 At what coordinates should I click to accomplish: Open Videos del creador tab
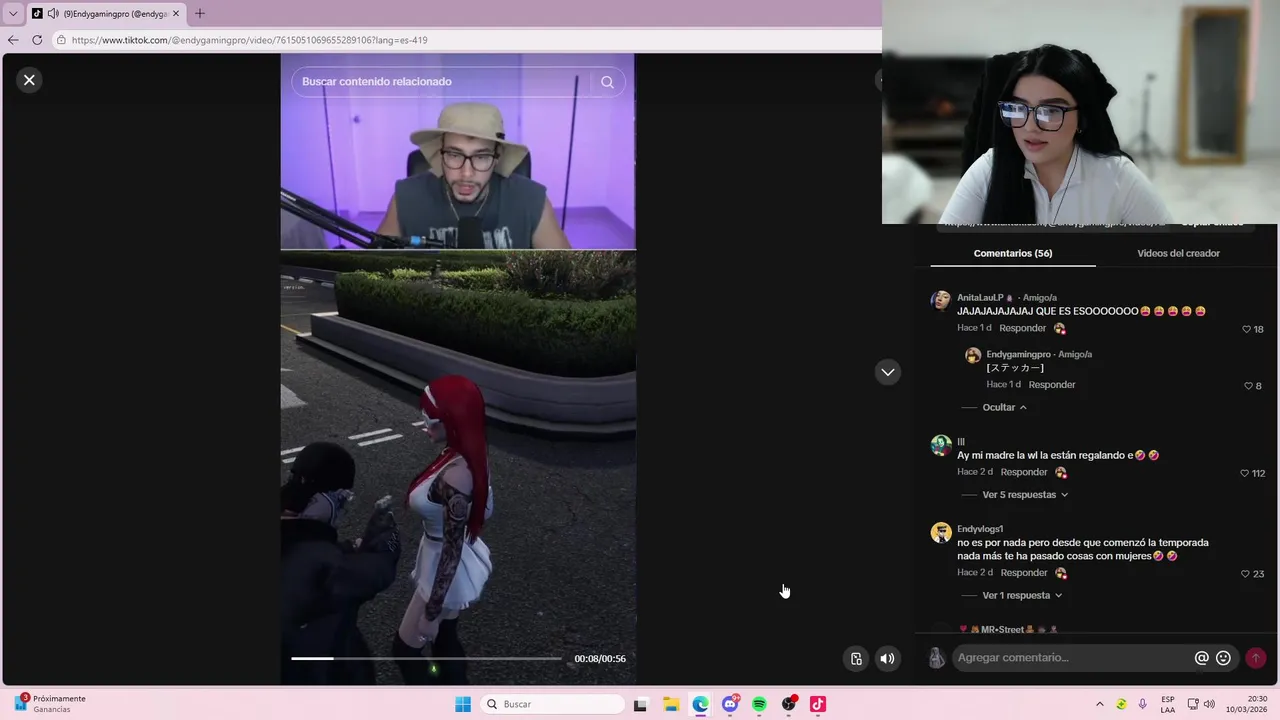pyautogui.click(x=1178, y=253)
